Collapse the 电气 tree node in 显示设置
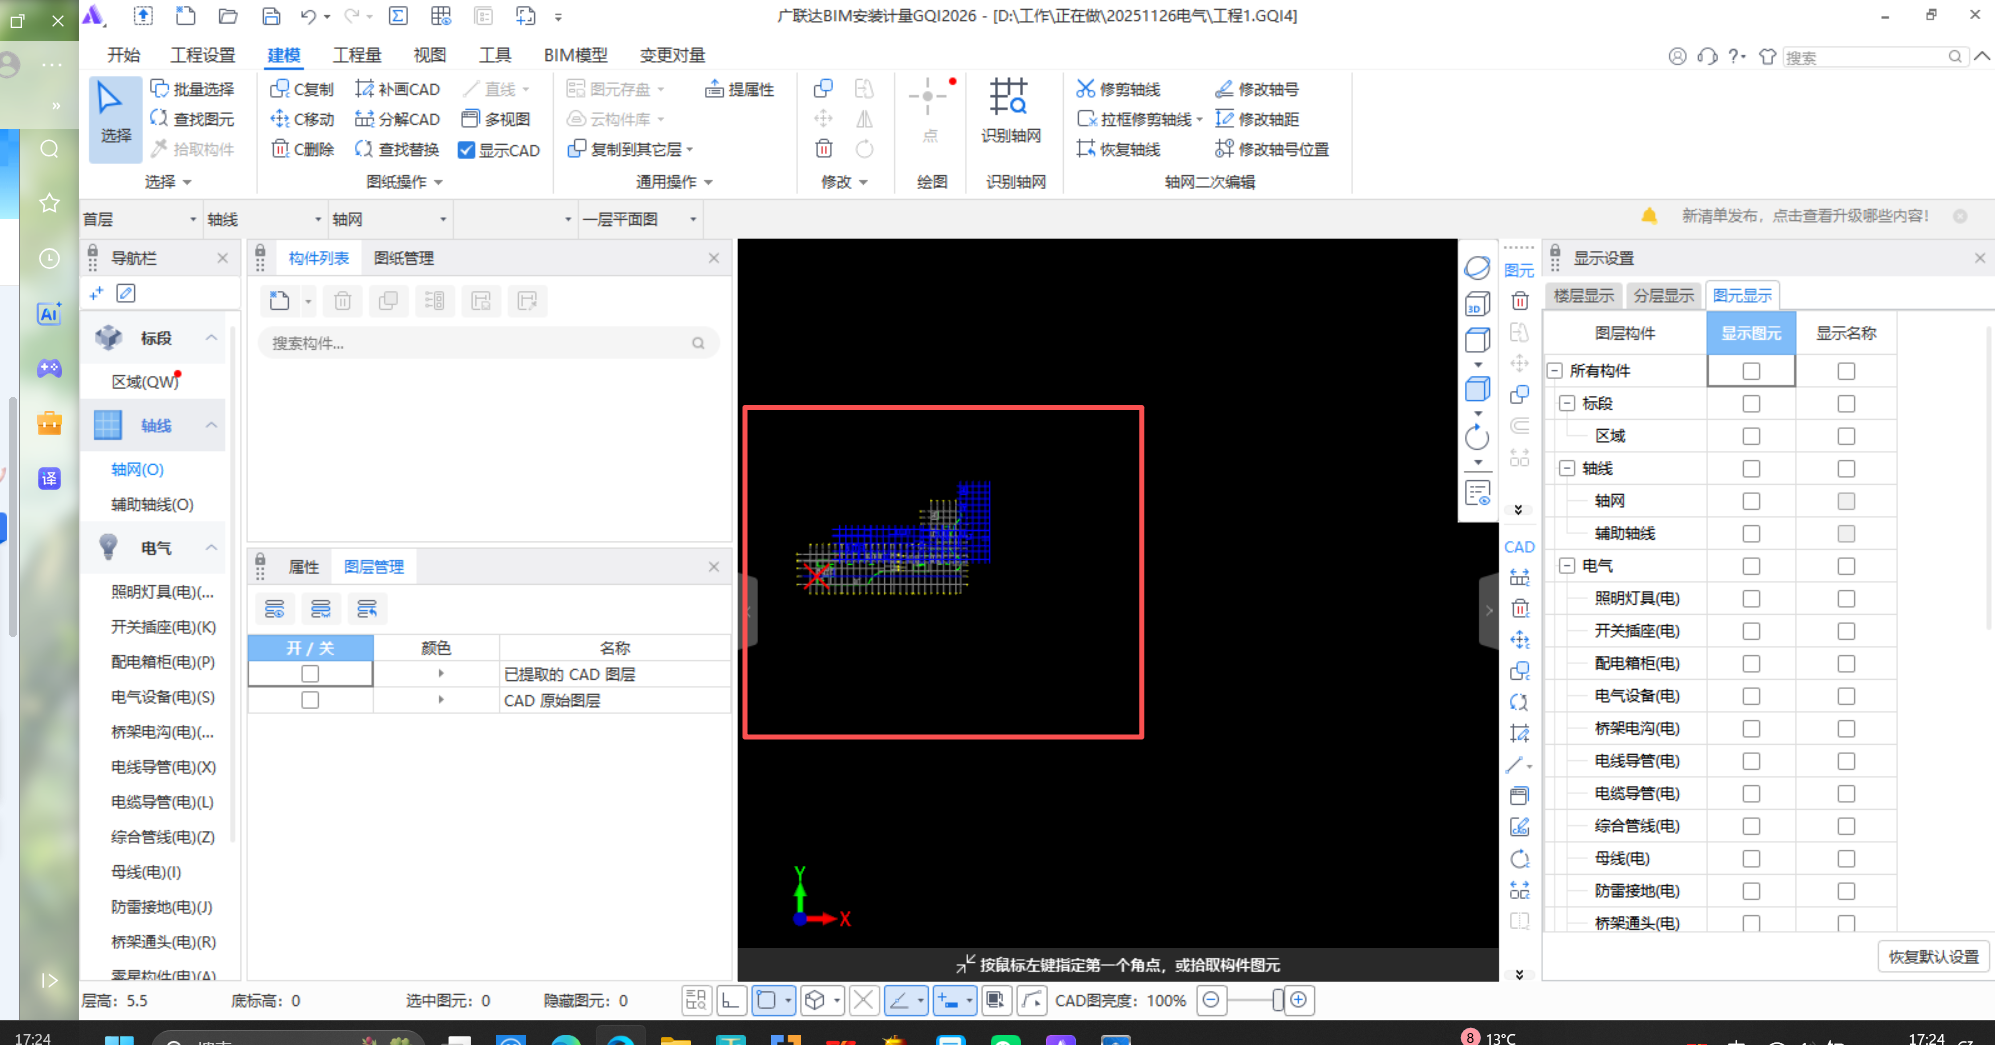 1567,566
